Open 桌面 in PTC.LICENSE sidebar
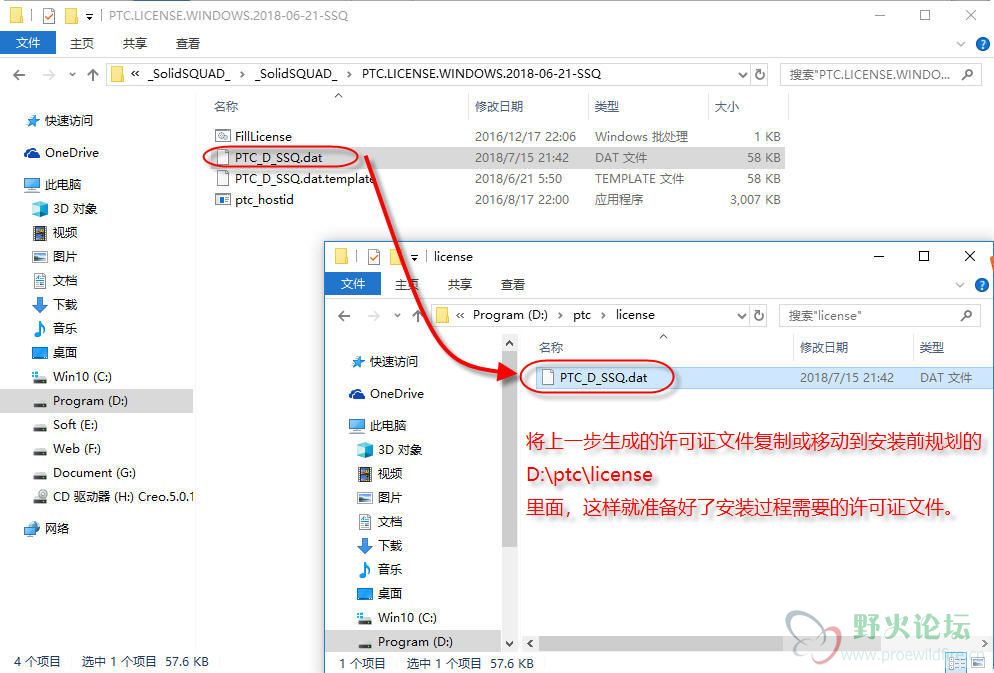The image size is (994, 673). (x=56, y=352)
